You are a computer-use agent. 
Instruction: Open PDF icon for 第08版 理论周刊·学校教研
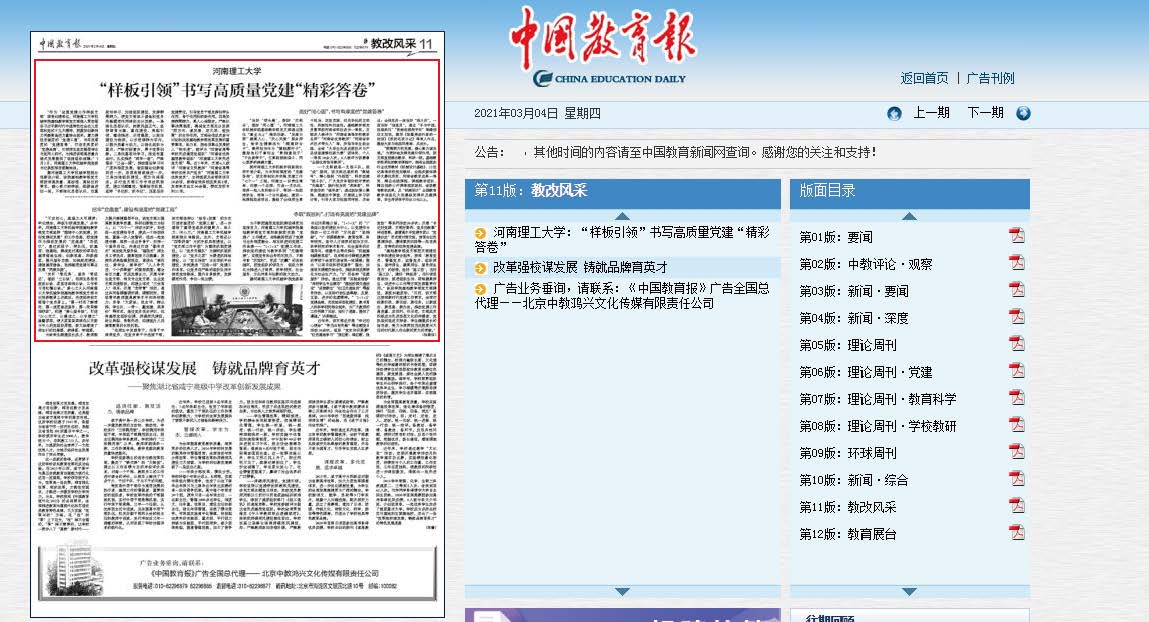pos(1016,425)
